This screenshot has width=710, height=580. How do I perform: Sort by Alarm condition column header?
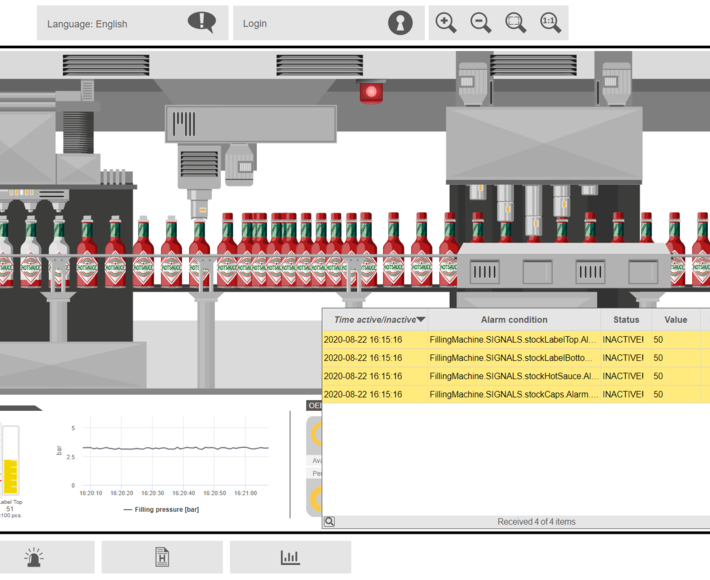click(x=513, y=320)
